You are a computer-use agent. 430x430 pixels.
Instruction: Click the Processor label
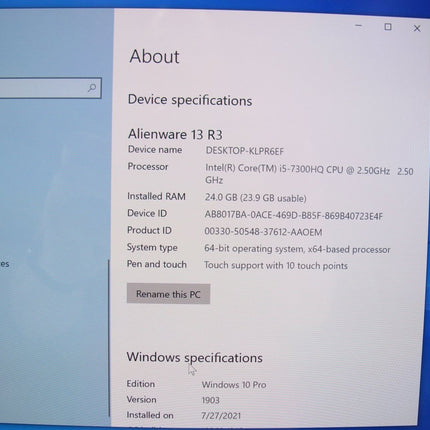pyautogui.click(x=148, y=166)
